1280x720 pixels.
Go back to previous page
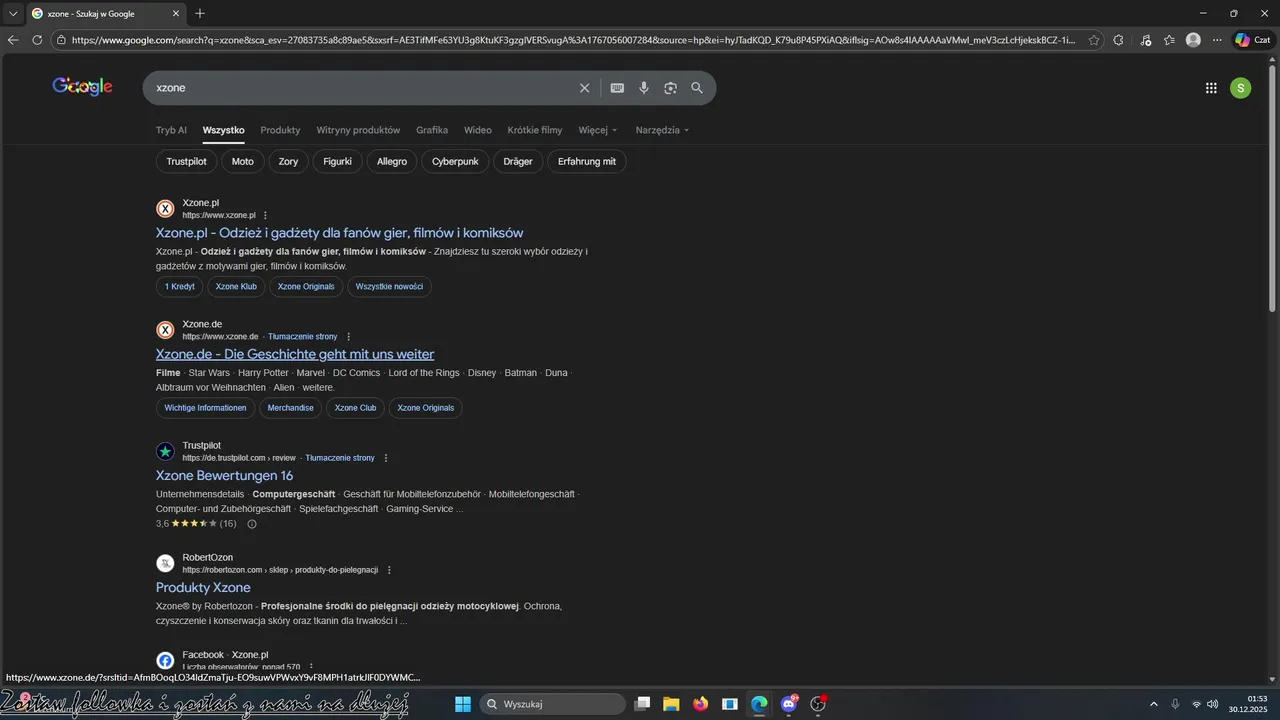point(13,40)
